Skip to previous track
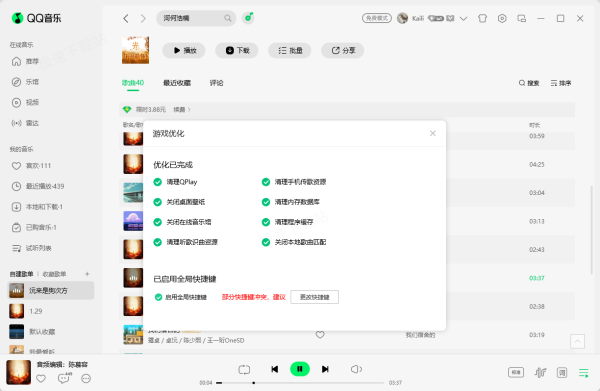Screen dimensions: 600x391 tap(275, 369)
